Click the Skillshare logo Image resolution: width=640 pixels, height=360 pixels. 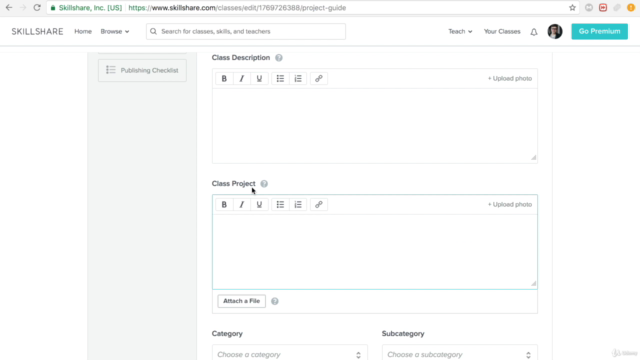pos(38,31)
